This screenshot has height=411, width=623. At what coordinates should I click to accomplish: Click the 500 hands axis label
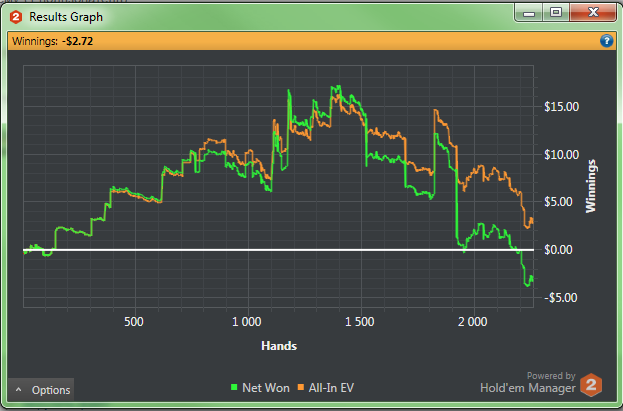tap(134, 322)
